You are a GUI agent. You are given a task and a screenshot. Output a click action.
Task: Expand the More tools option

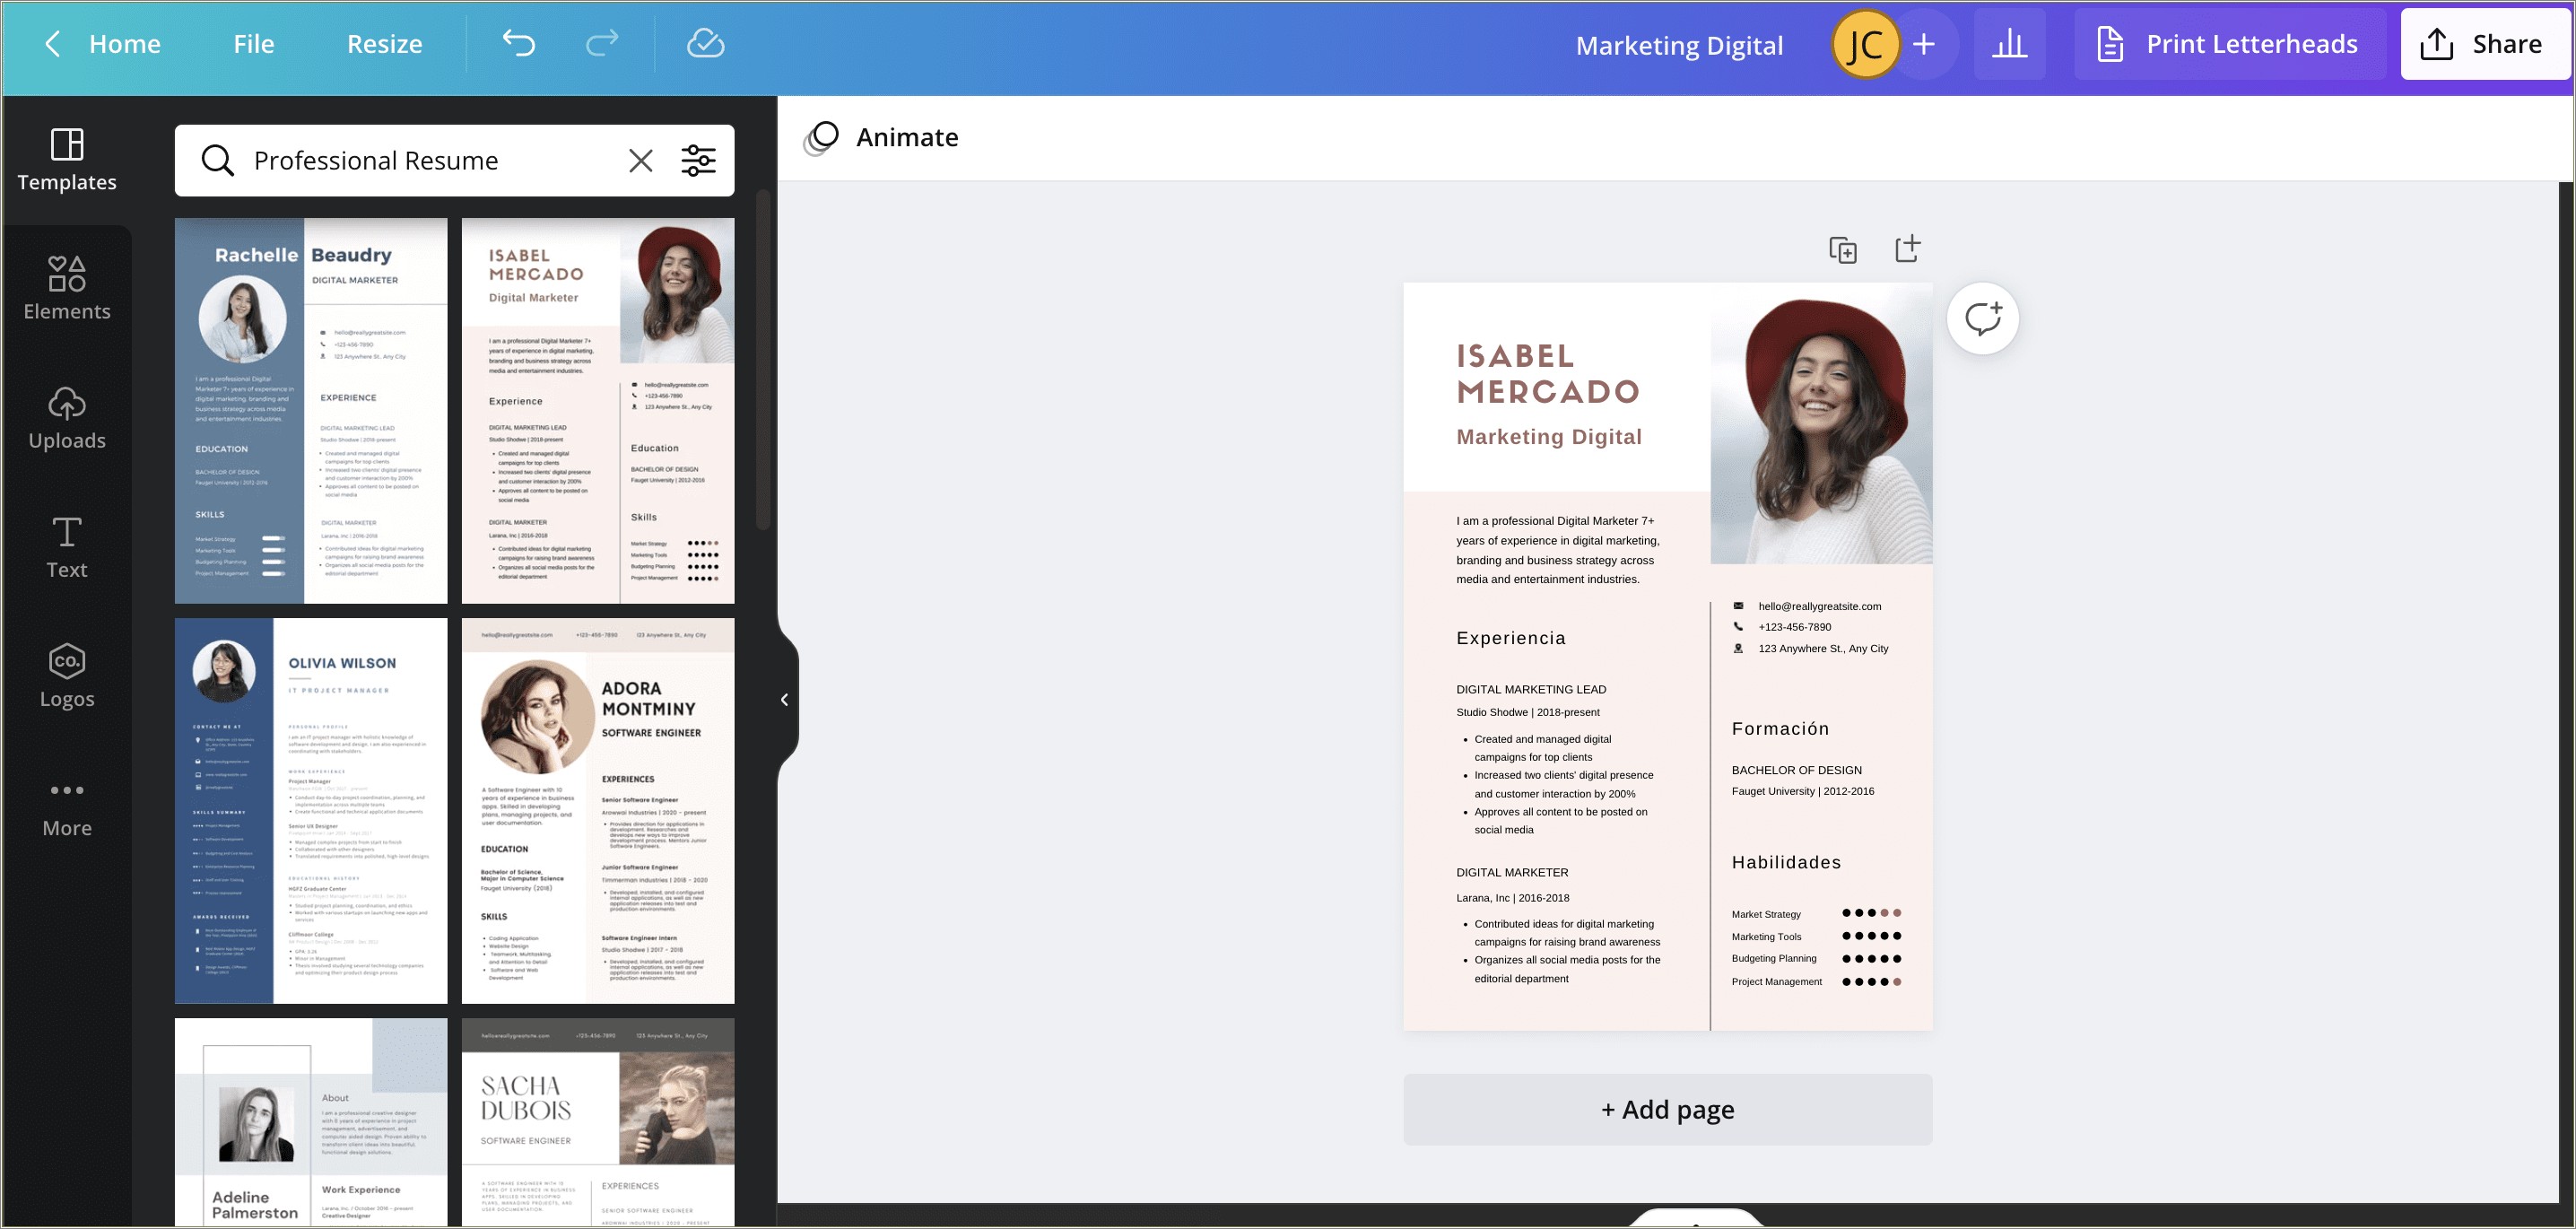tap(65, 805)
